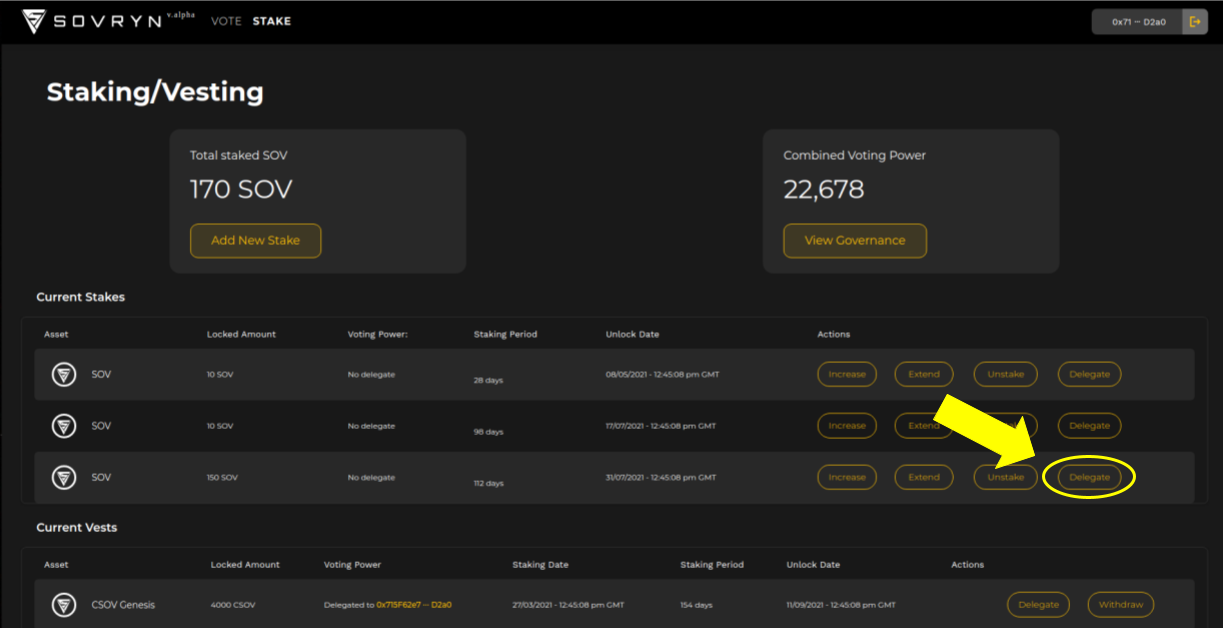Click the 28 days staking period cell

click(489, 381)
